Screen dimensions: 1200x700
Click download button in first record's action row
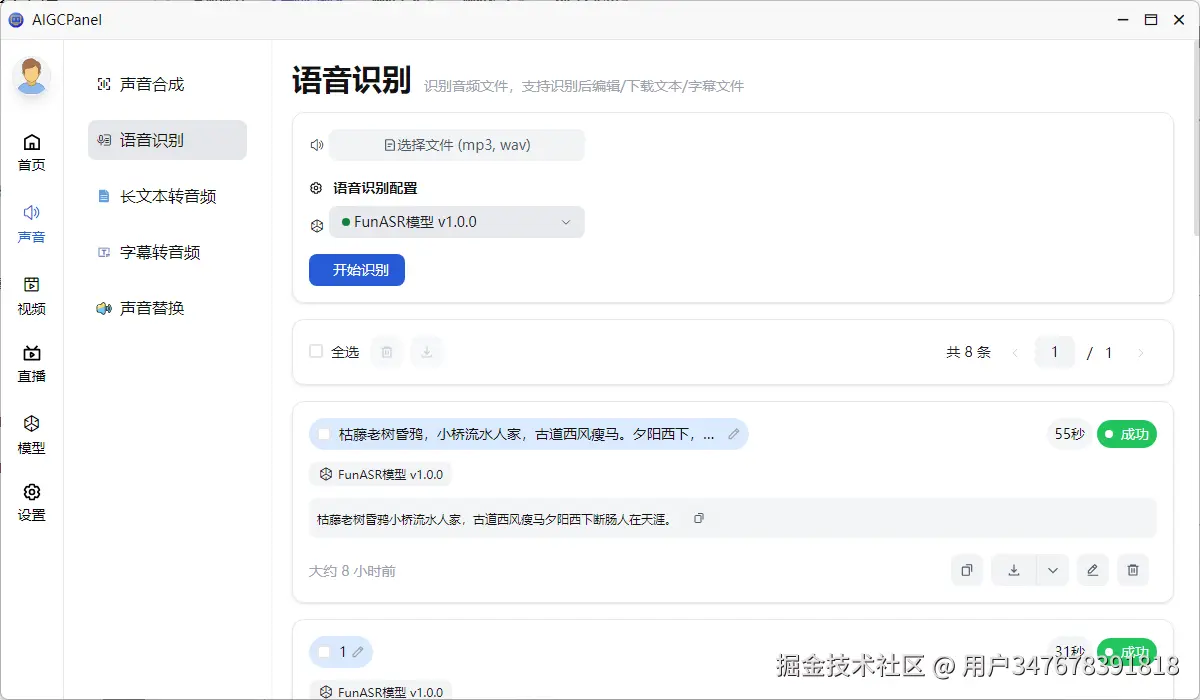click(x=1014, y=570)
